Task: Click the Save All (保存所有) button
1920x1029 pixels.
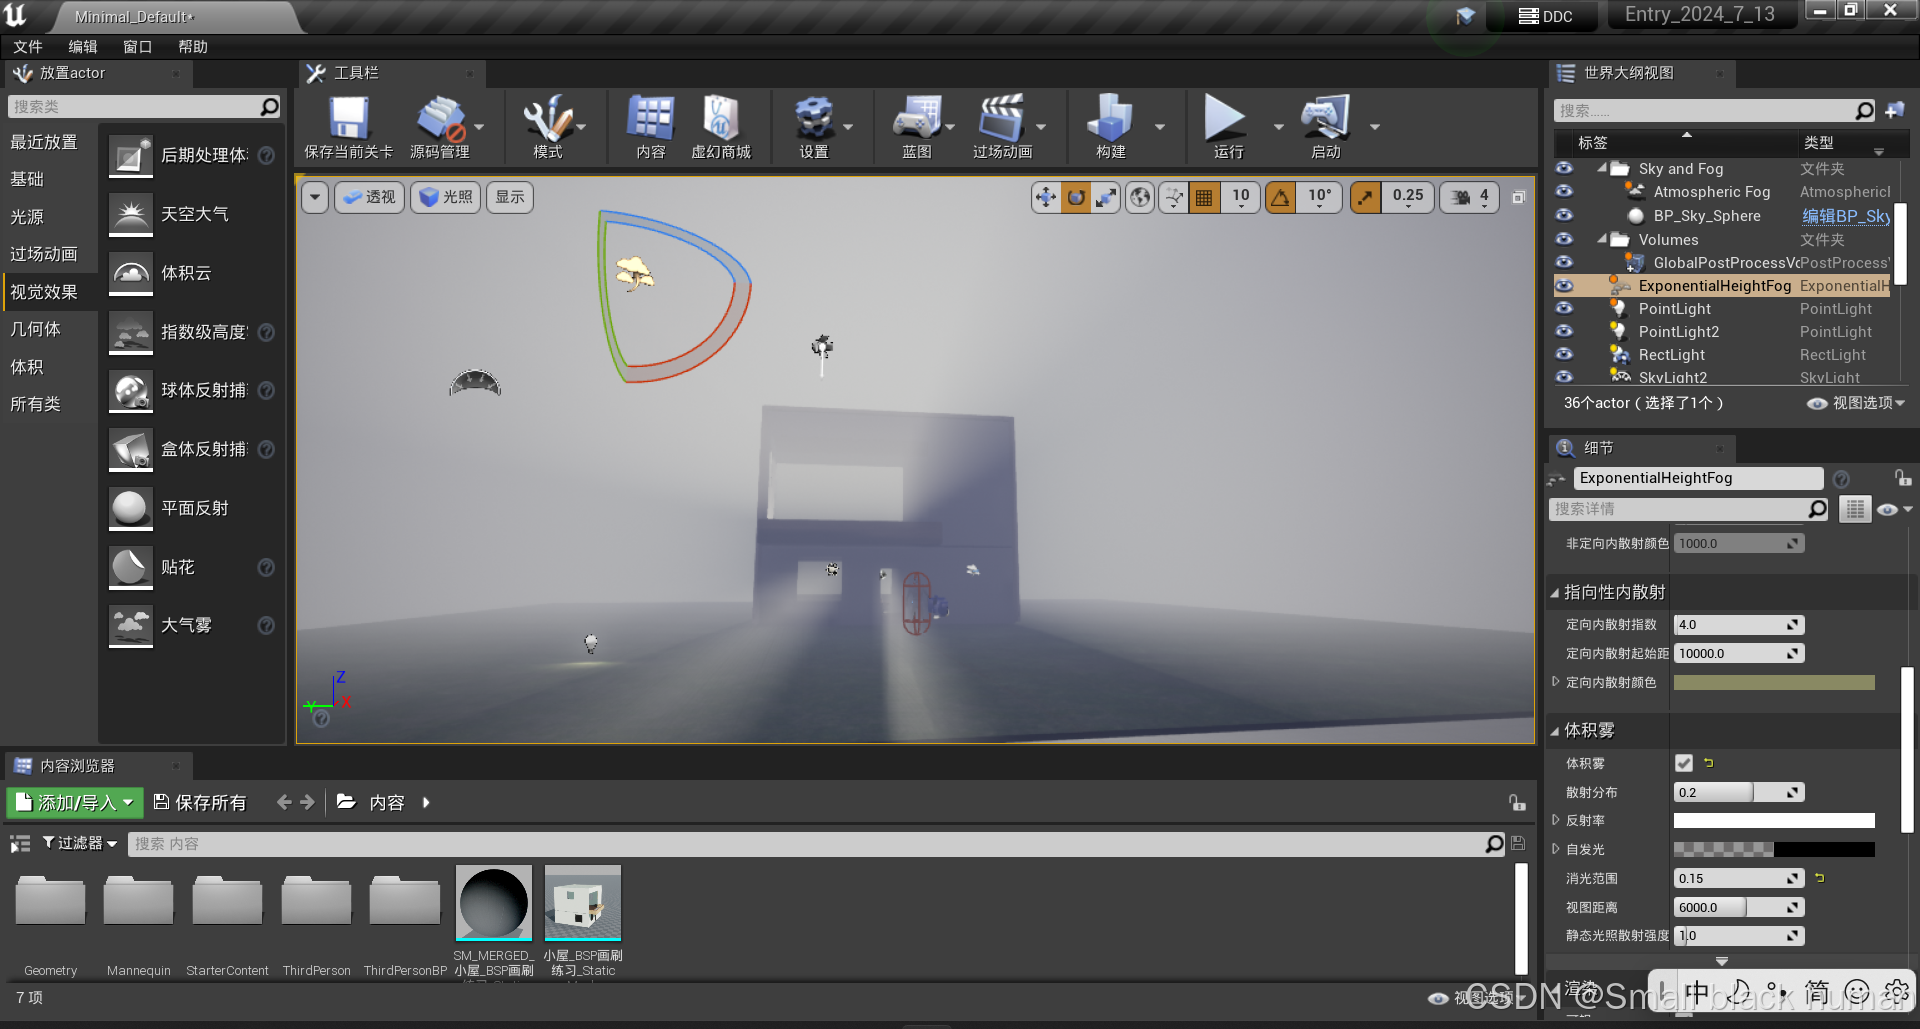Action: (x=200, y=803)
